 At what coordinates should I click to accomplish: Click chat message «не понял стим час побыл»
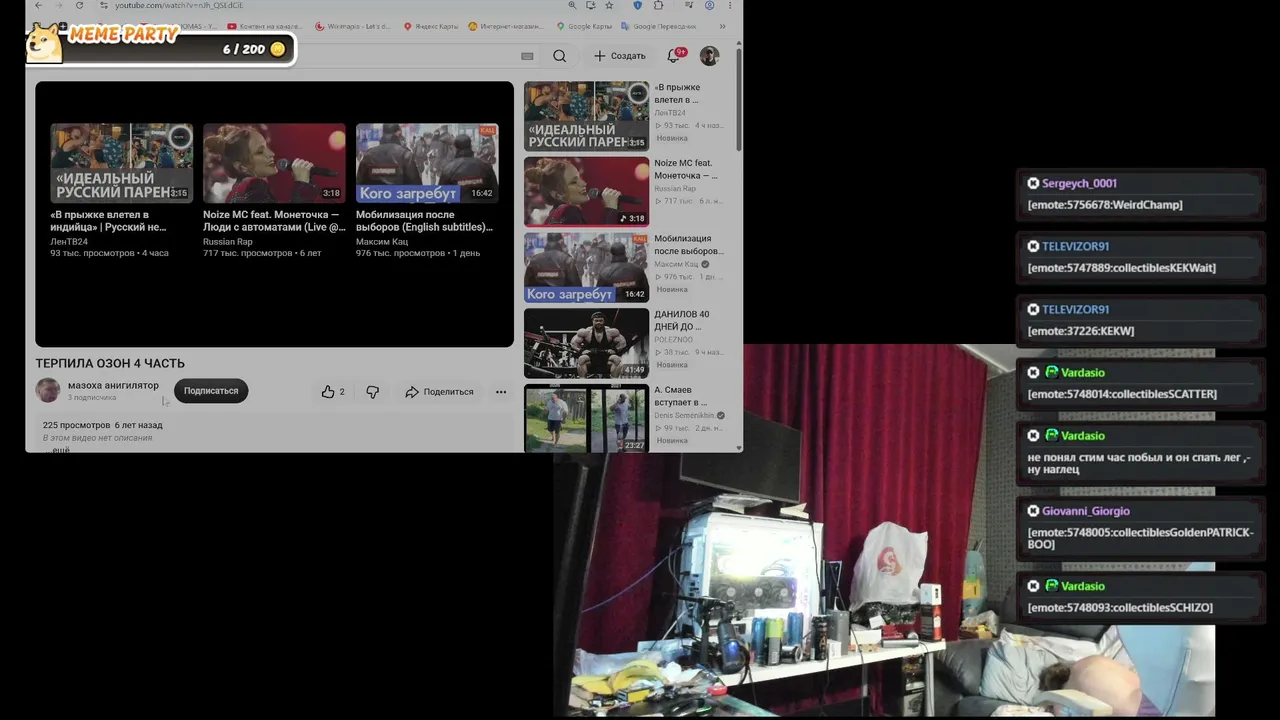(x=1139, y=463)
